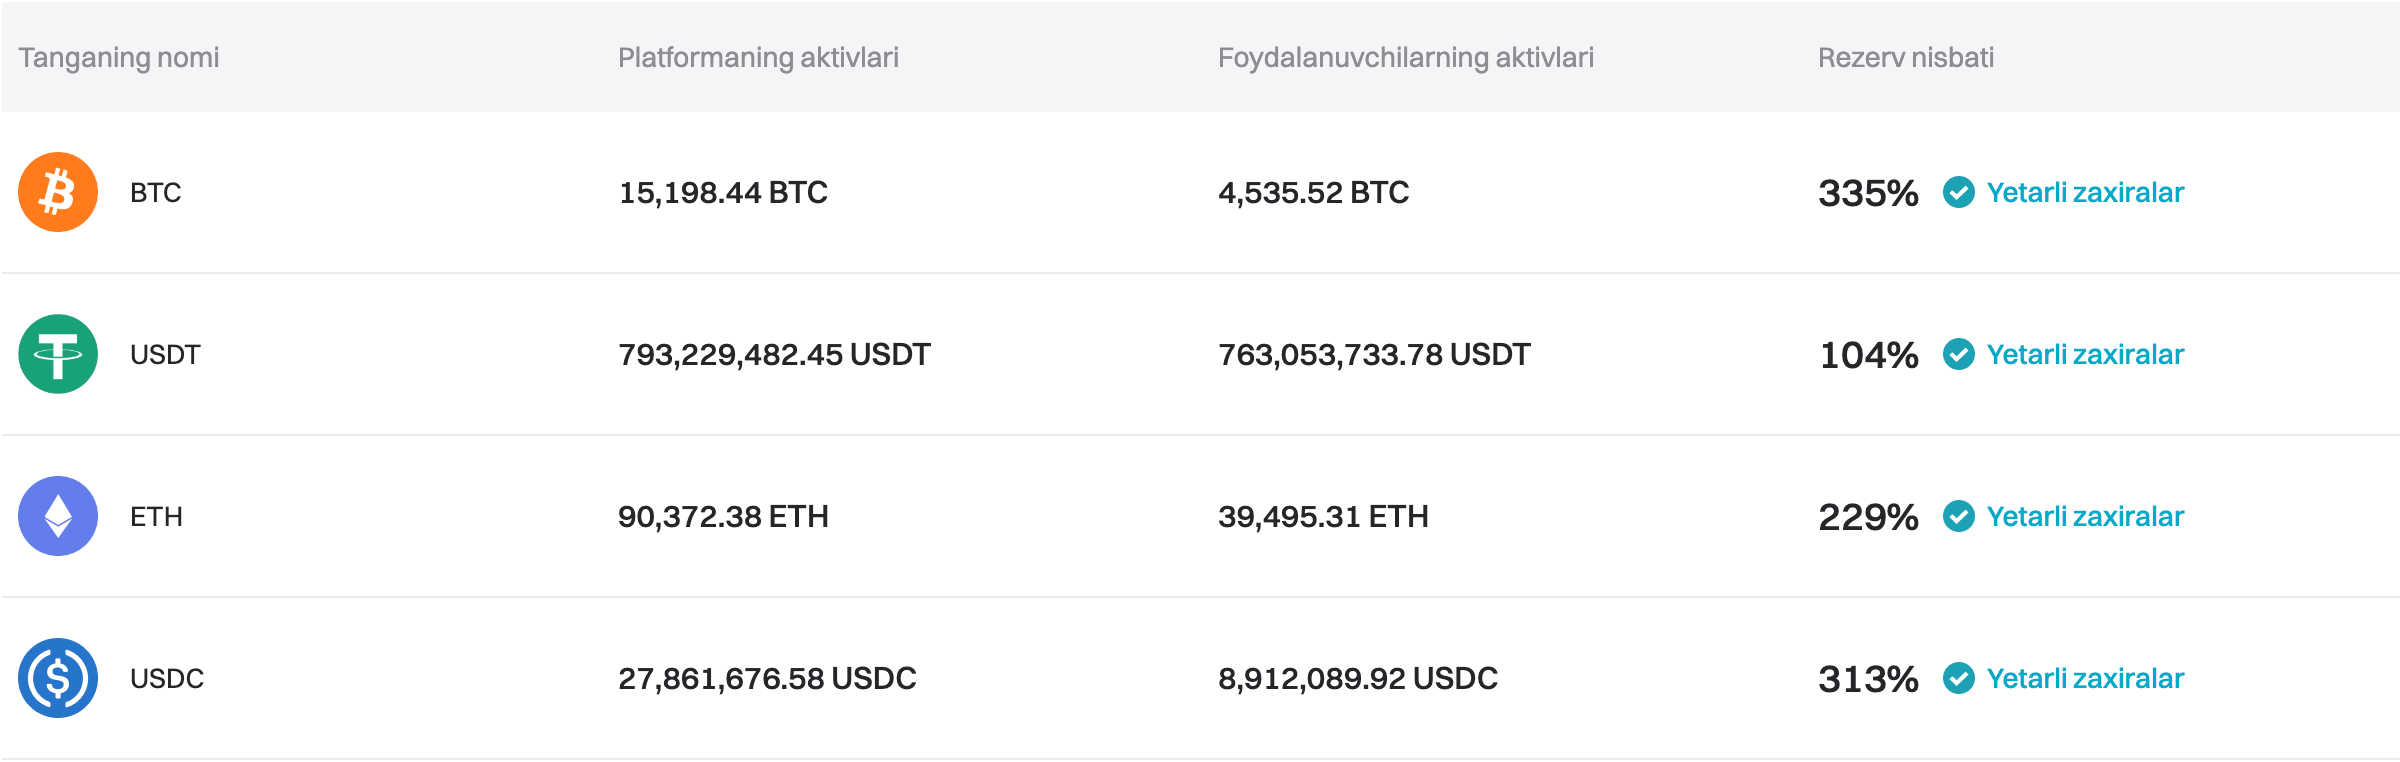The width and height of the screenshot is (2400, 762).
Task: Click platform assets value 27,861,676.58 USDC
Action: (767, 678)
